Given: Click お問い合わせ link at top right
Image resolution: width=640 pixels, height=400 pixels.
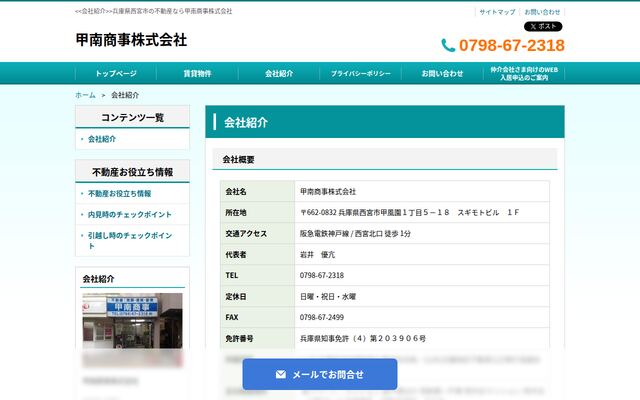Looking at the screenshot, I should coord(542,12).
